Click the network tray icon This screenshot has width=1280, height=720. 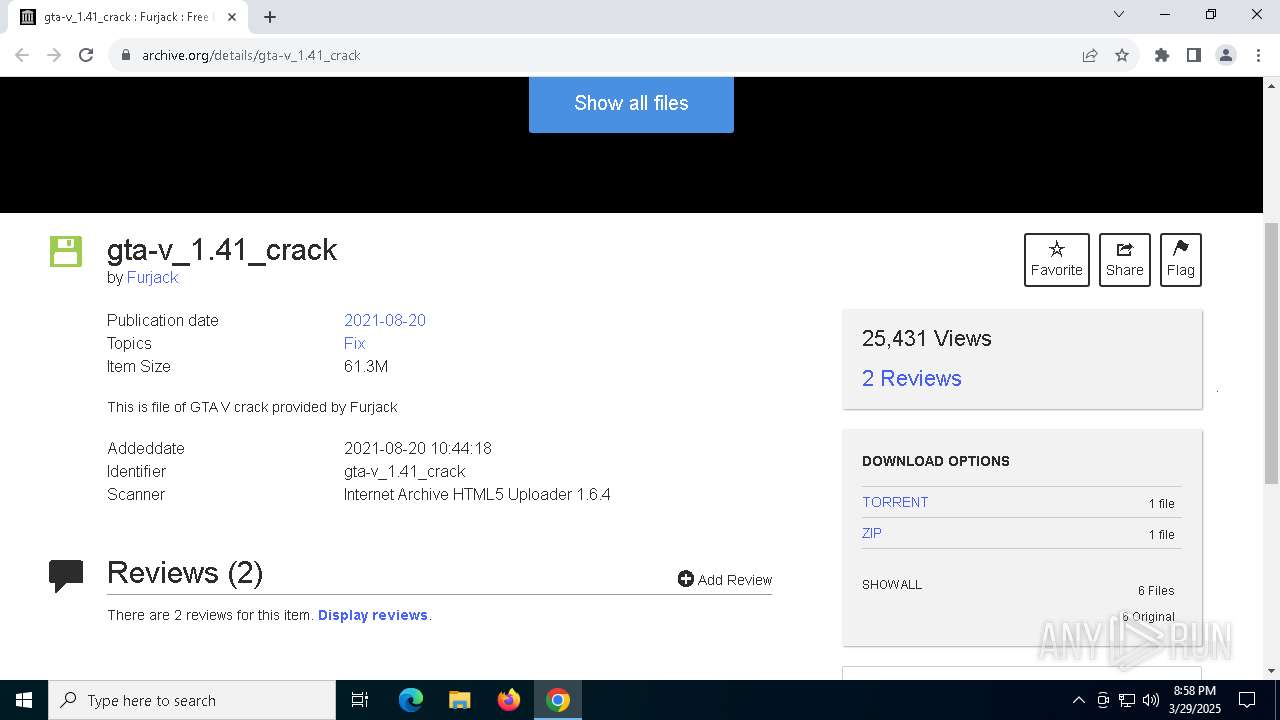point(1127,700)
